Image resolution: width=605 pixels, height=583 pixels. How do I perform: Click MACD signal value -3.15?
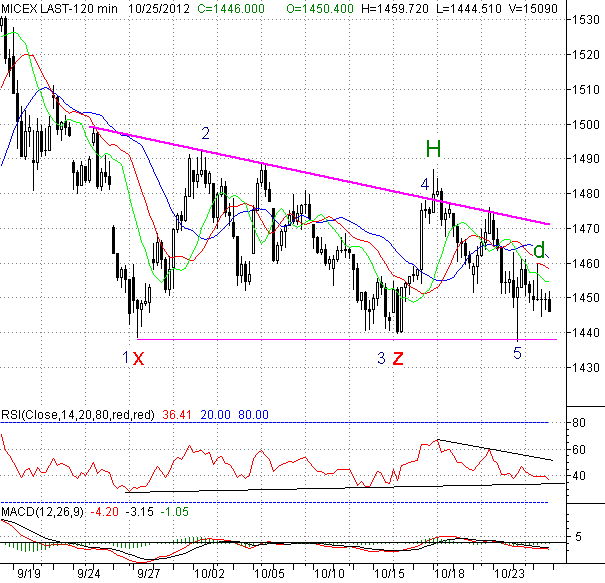[139, 512]
